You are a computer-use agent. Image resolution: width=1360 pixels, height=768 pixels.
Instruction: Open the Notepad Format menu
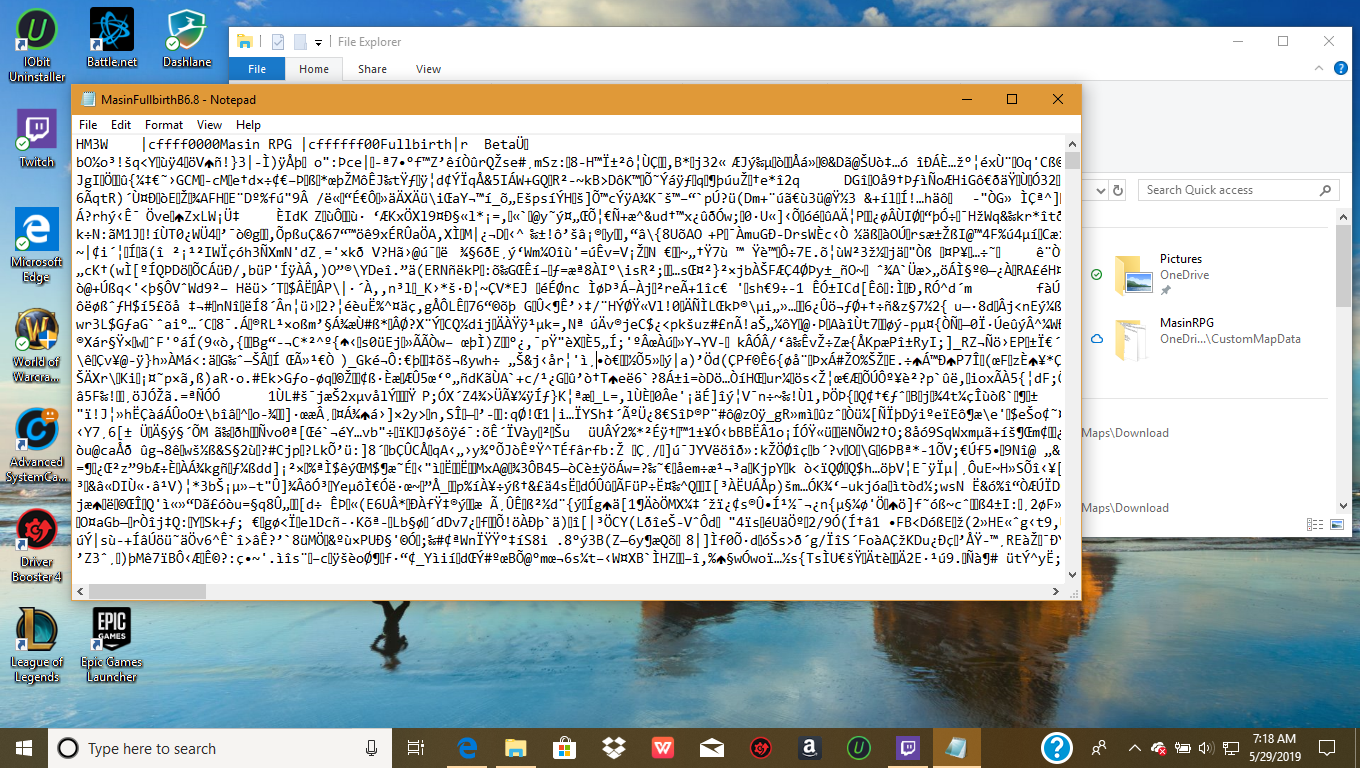[x=164, y=125]
